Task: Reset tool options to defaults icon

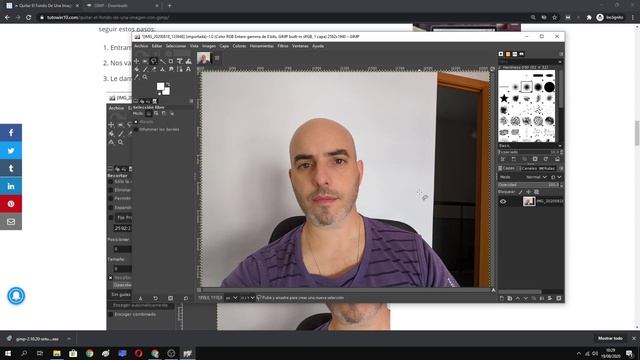Action: pyautogui.click(x=186, y=298)
